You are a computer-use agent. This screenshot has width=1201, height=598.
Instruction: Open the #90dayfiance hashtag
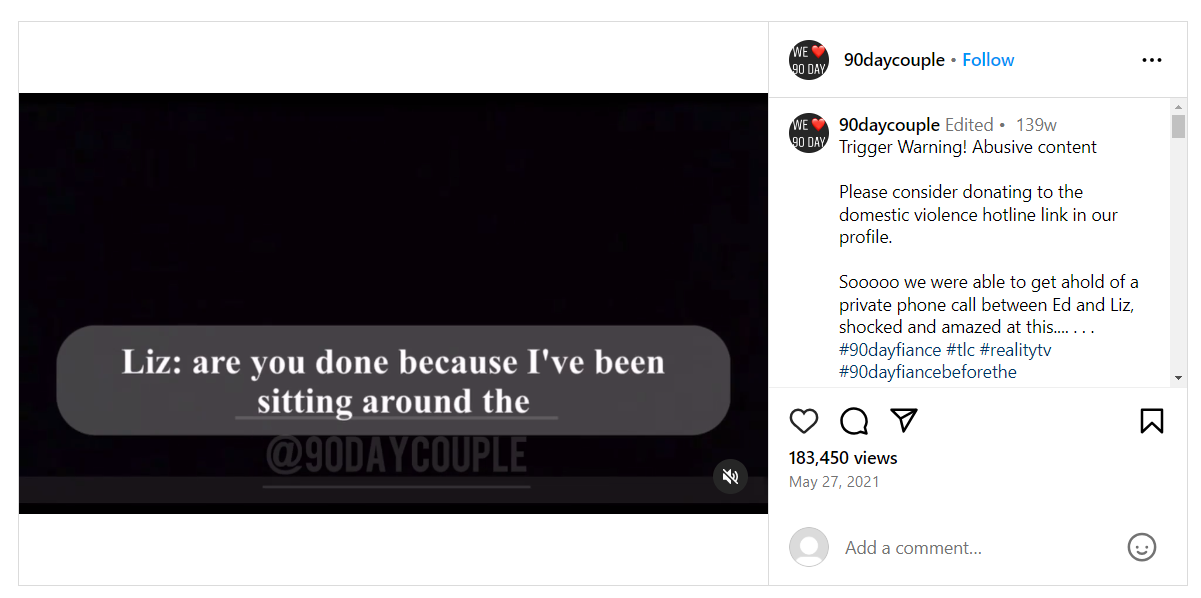pos(890,350)
